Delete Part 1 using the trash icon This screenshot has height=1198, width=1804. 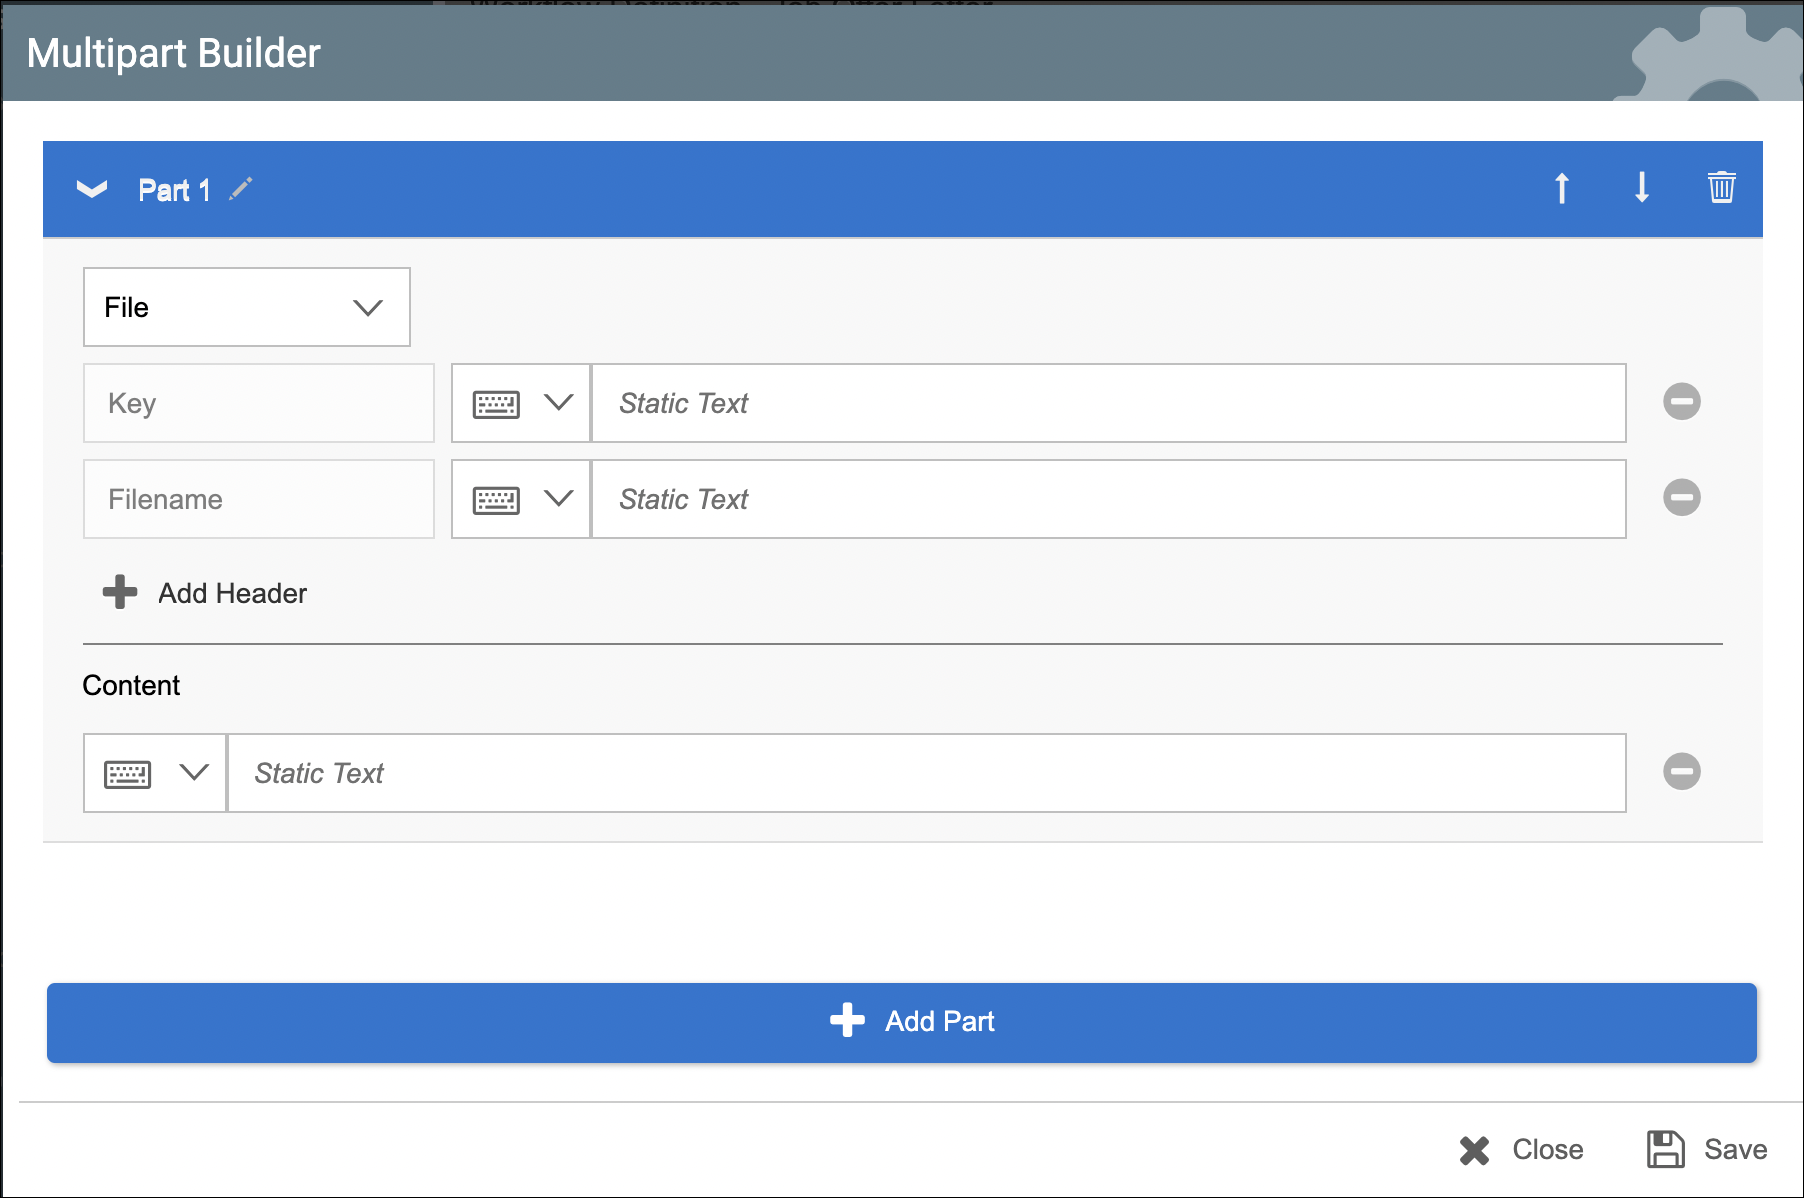[1721, 188]
